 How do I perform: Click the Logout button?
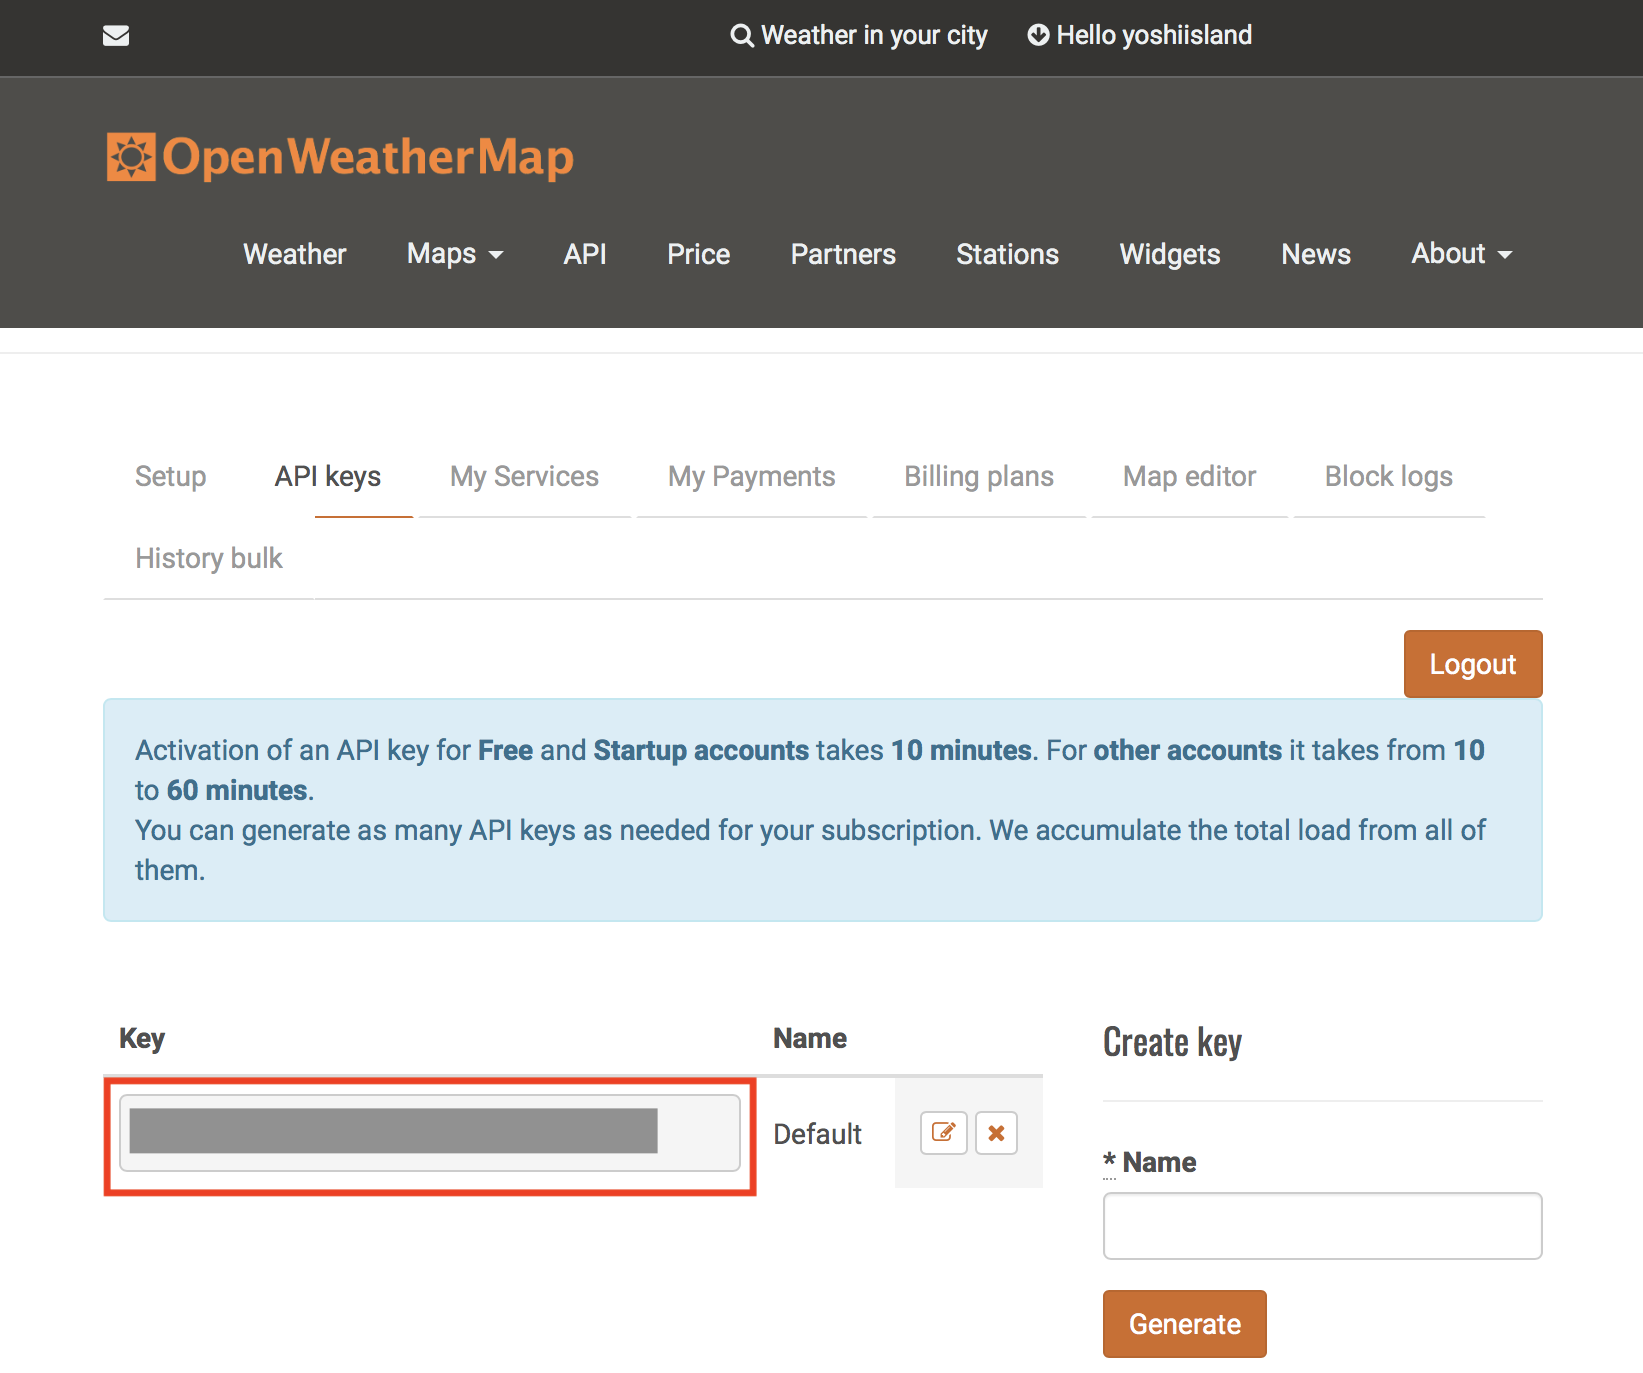(1473, 664)
